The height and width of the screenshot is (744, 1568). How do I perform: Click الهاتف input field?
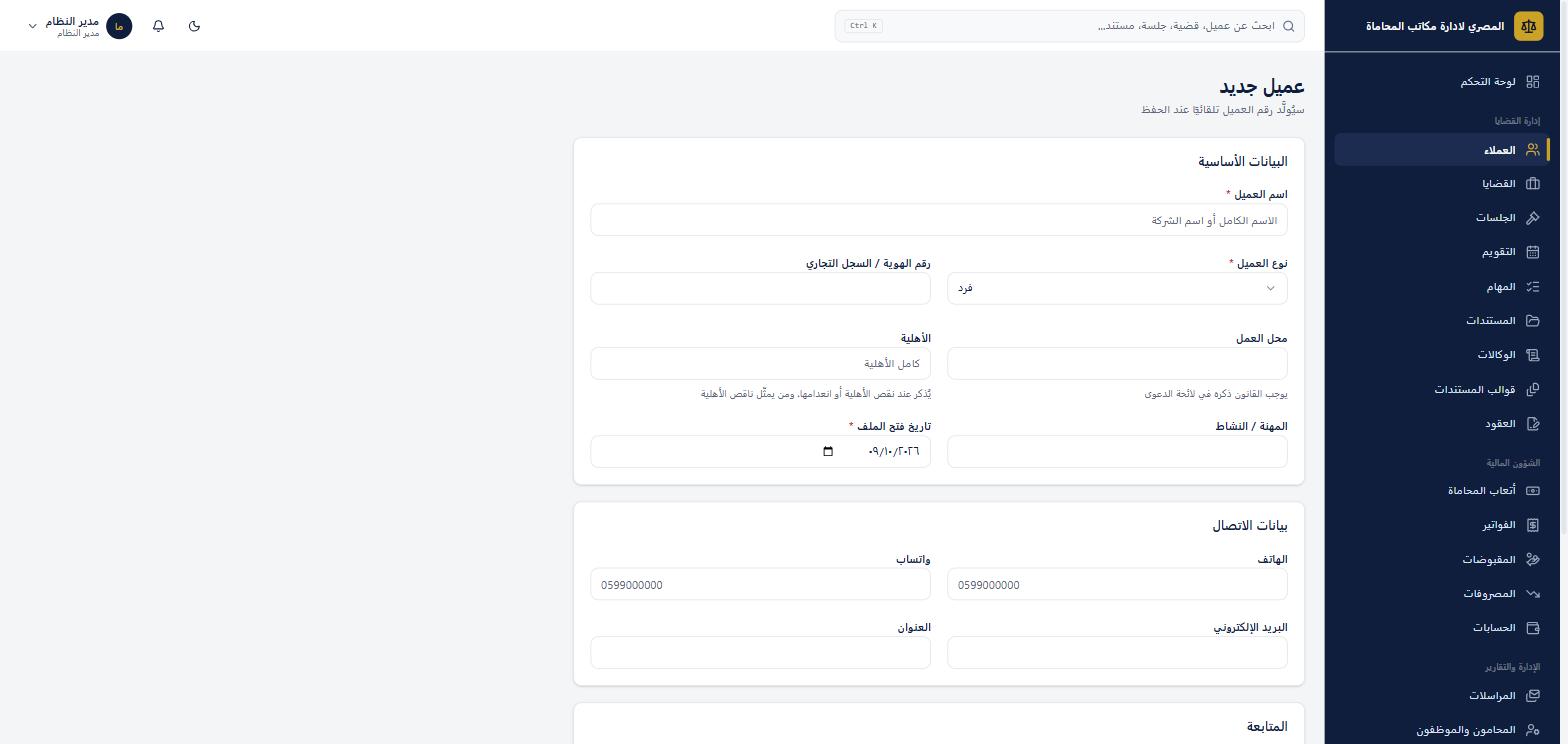point(1117,585)
